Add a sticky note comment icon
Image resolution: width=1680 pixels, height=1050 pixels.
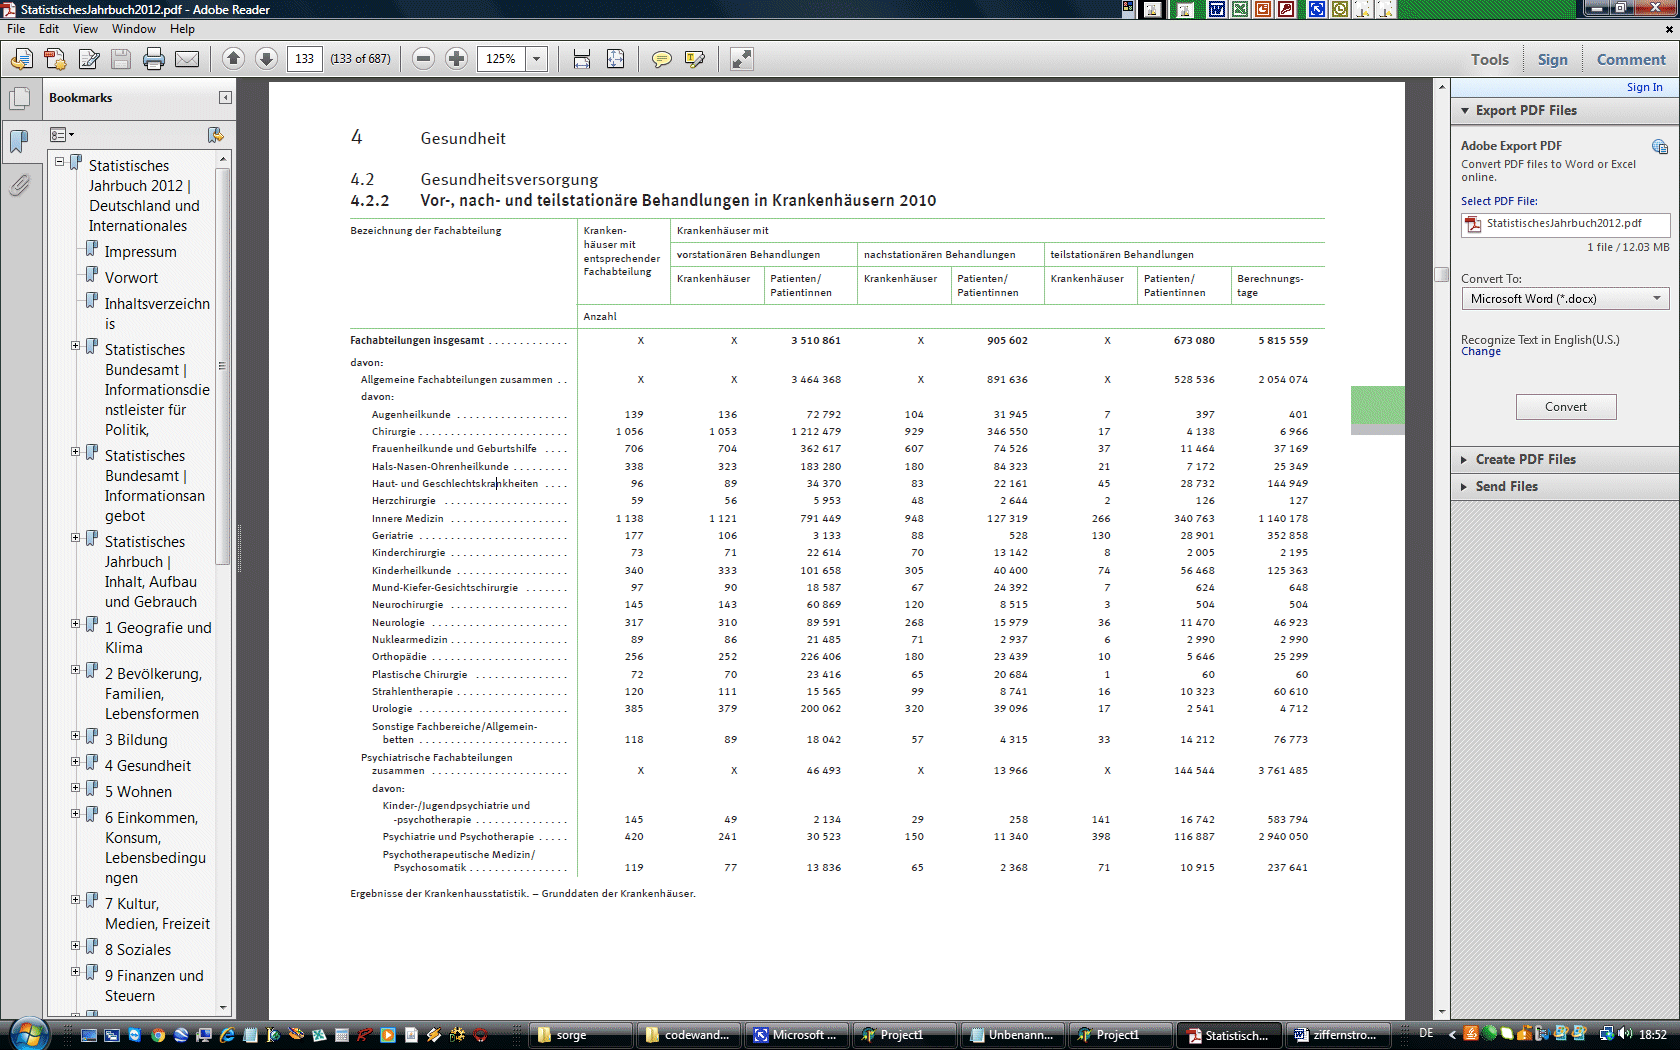(x=661, y=59)
